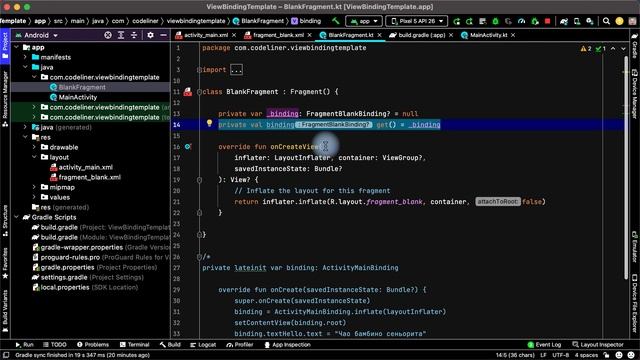Open the App Inspection tool window

[288, 345]
